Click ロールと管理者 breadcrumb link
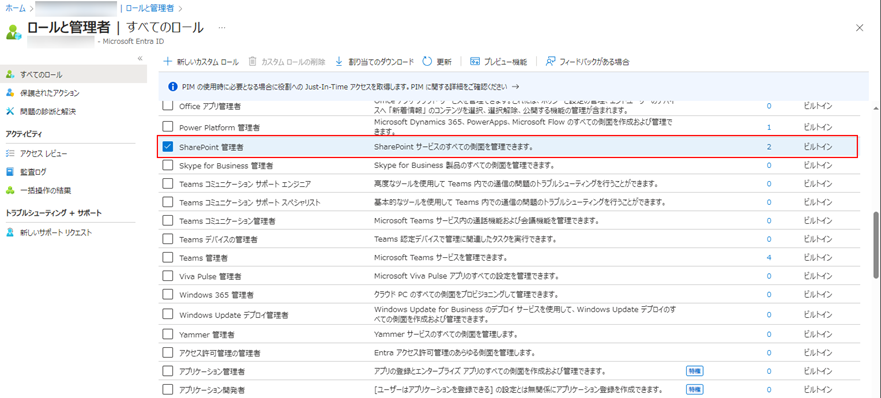Viewport: 881px width, 398px height. [151, 8]
